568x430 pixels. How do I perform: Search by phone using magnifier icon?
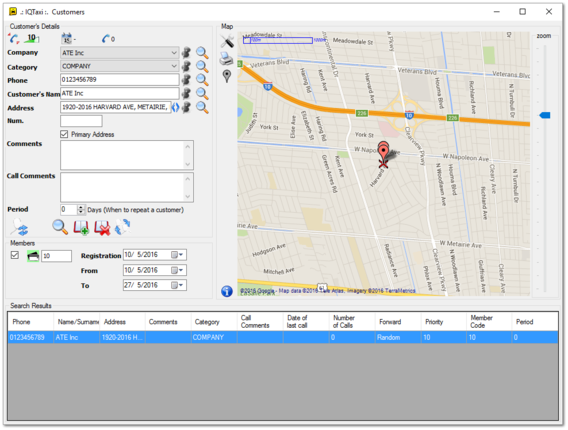click(x=202, y=80)
